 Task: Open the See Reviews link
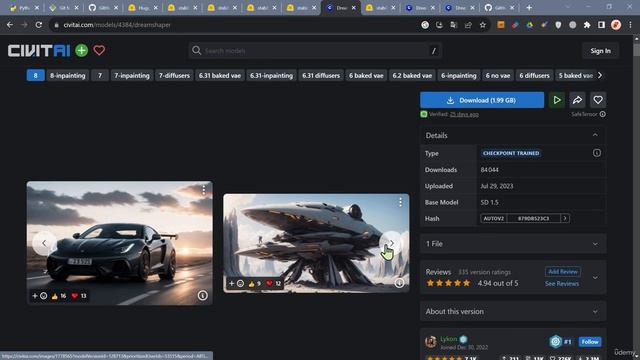(x=562, y=284)
